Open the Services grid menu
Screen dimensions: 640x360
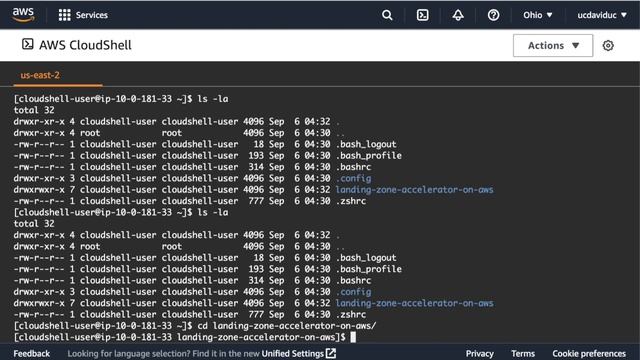point(64,15)
